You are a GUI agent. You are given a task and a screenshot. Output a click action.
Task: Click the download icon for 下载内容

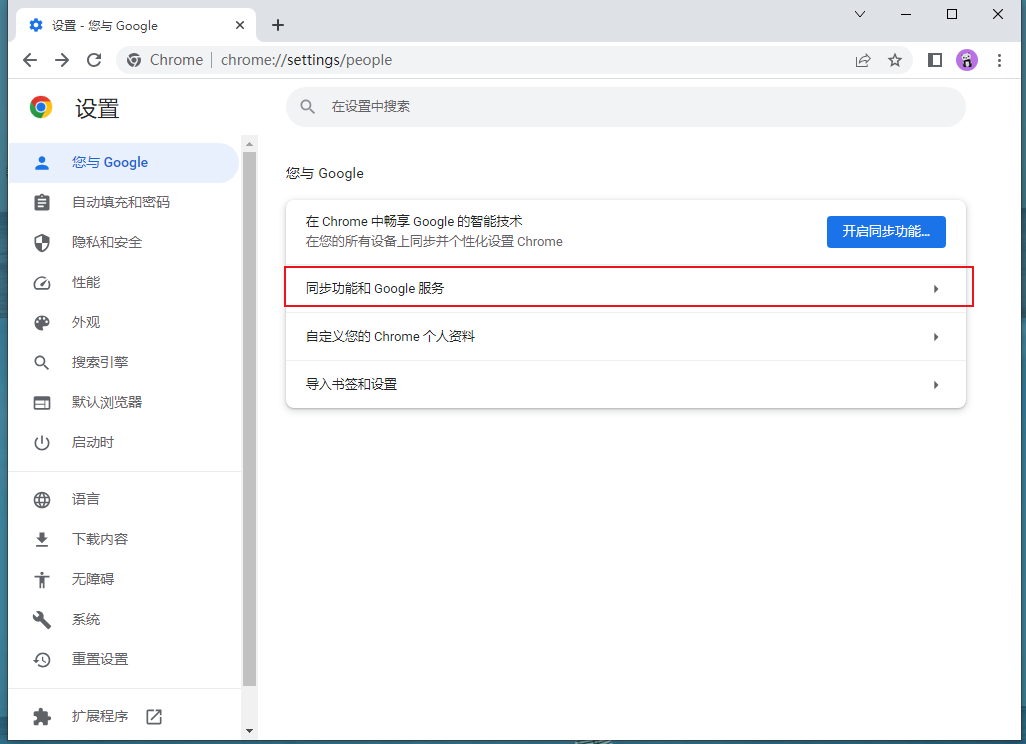[x=42, y=540]
